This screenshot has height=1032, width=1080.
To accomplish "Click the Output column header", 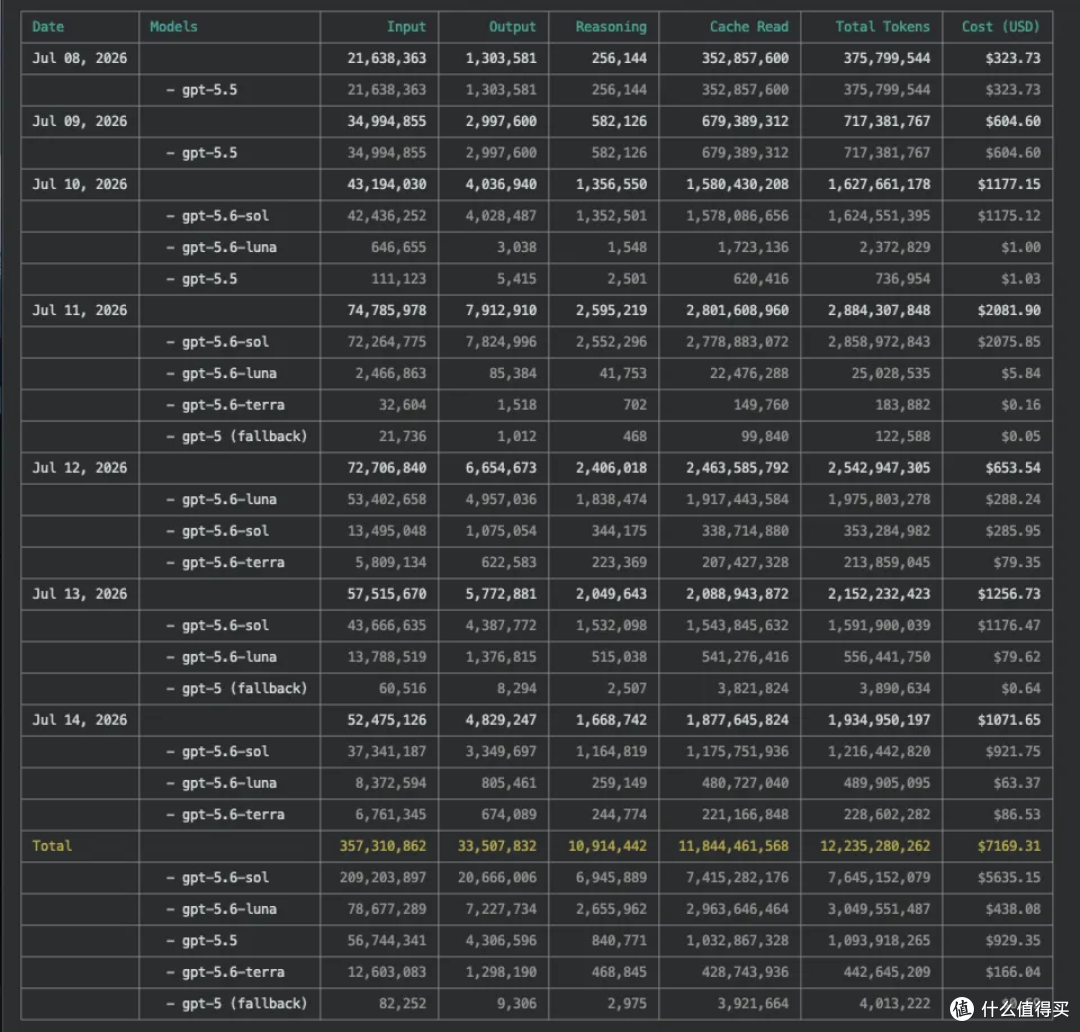I will [512, 27].
